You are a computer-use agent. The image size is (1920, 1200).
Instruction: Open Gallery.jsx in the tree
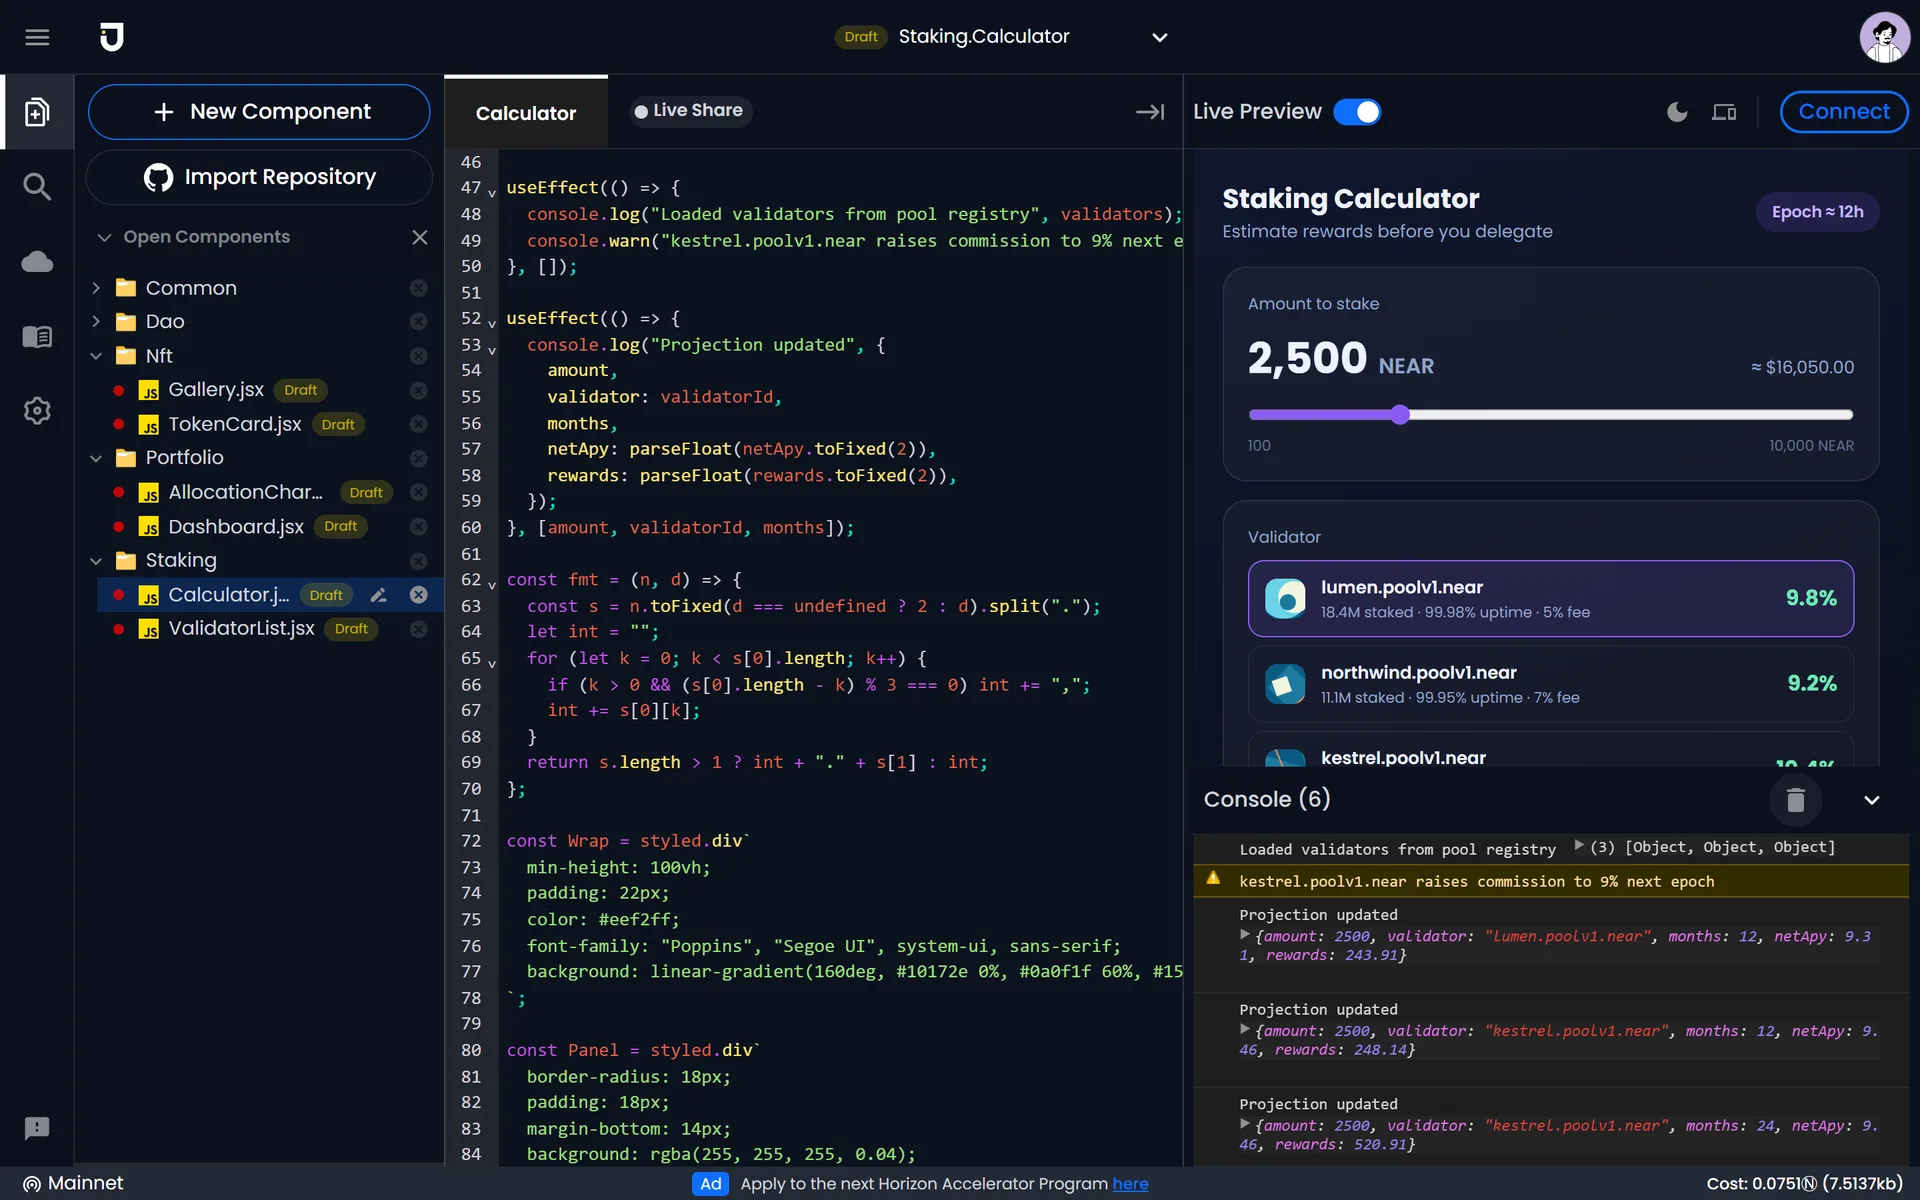click(x=216, y=390)
